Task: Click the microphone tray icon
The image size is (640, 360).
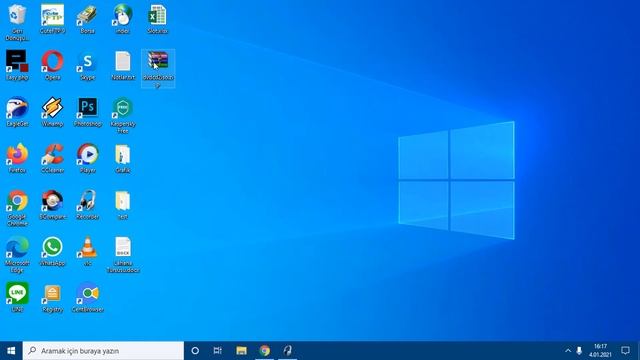Action: point(579,351)
